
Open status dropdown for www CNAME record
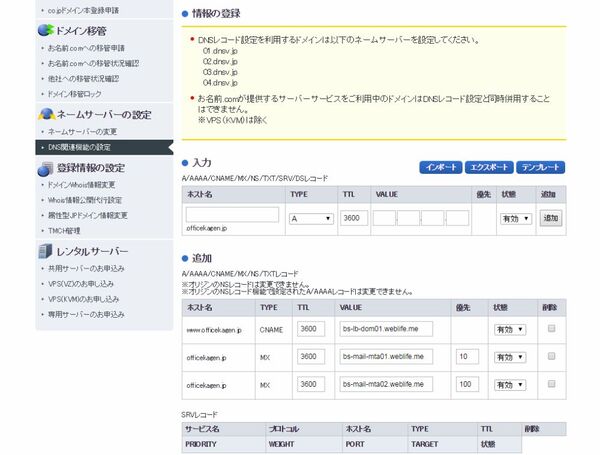510,329
